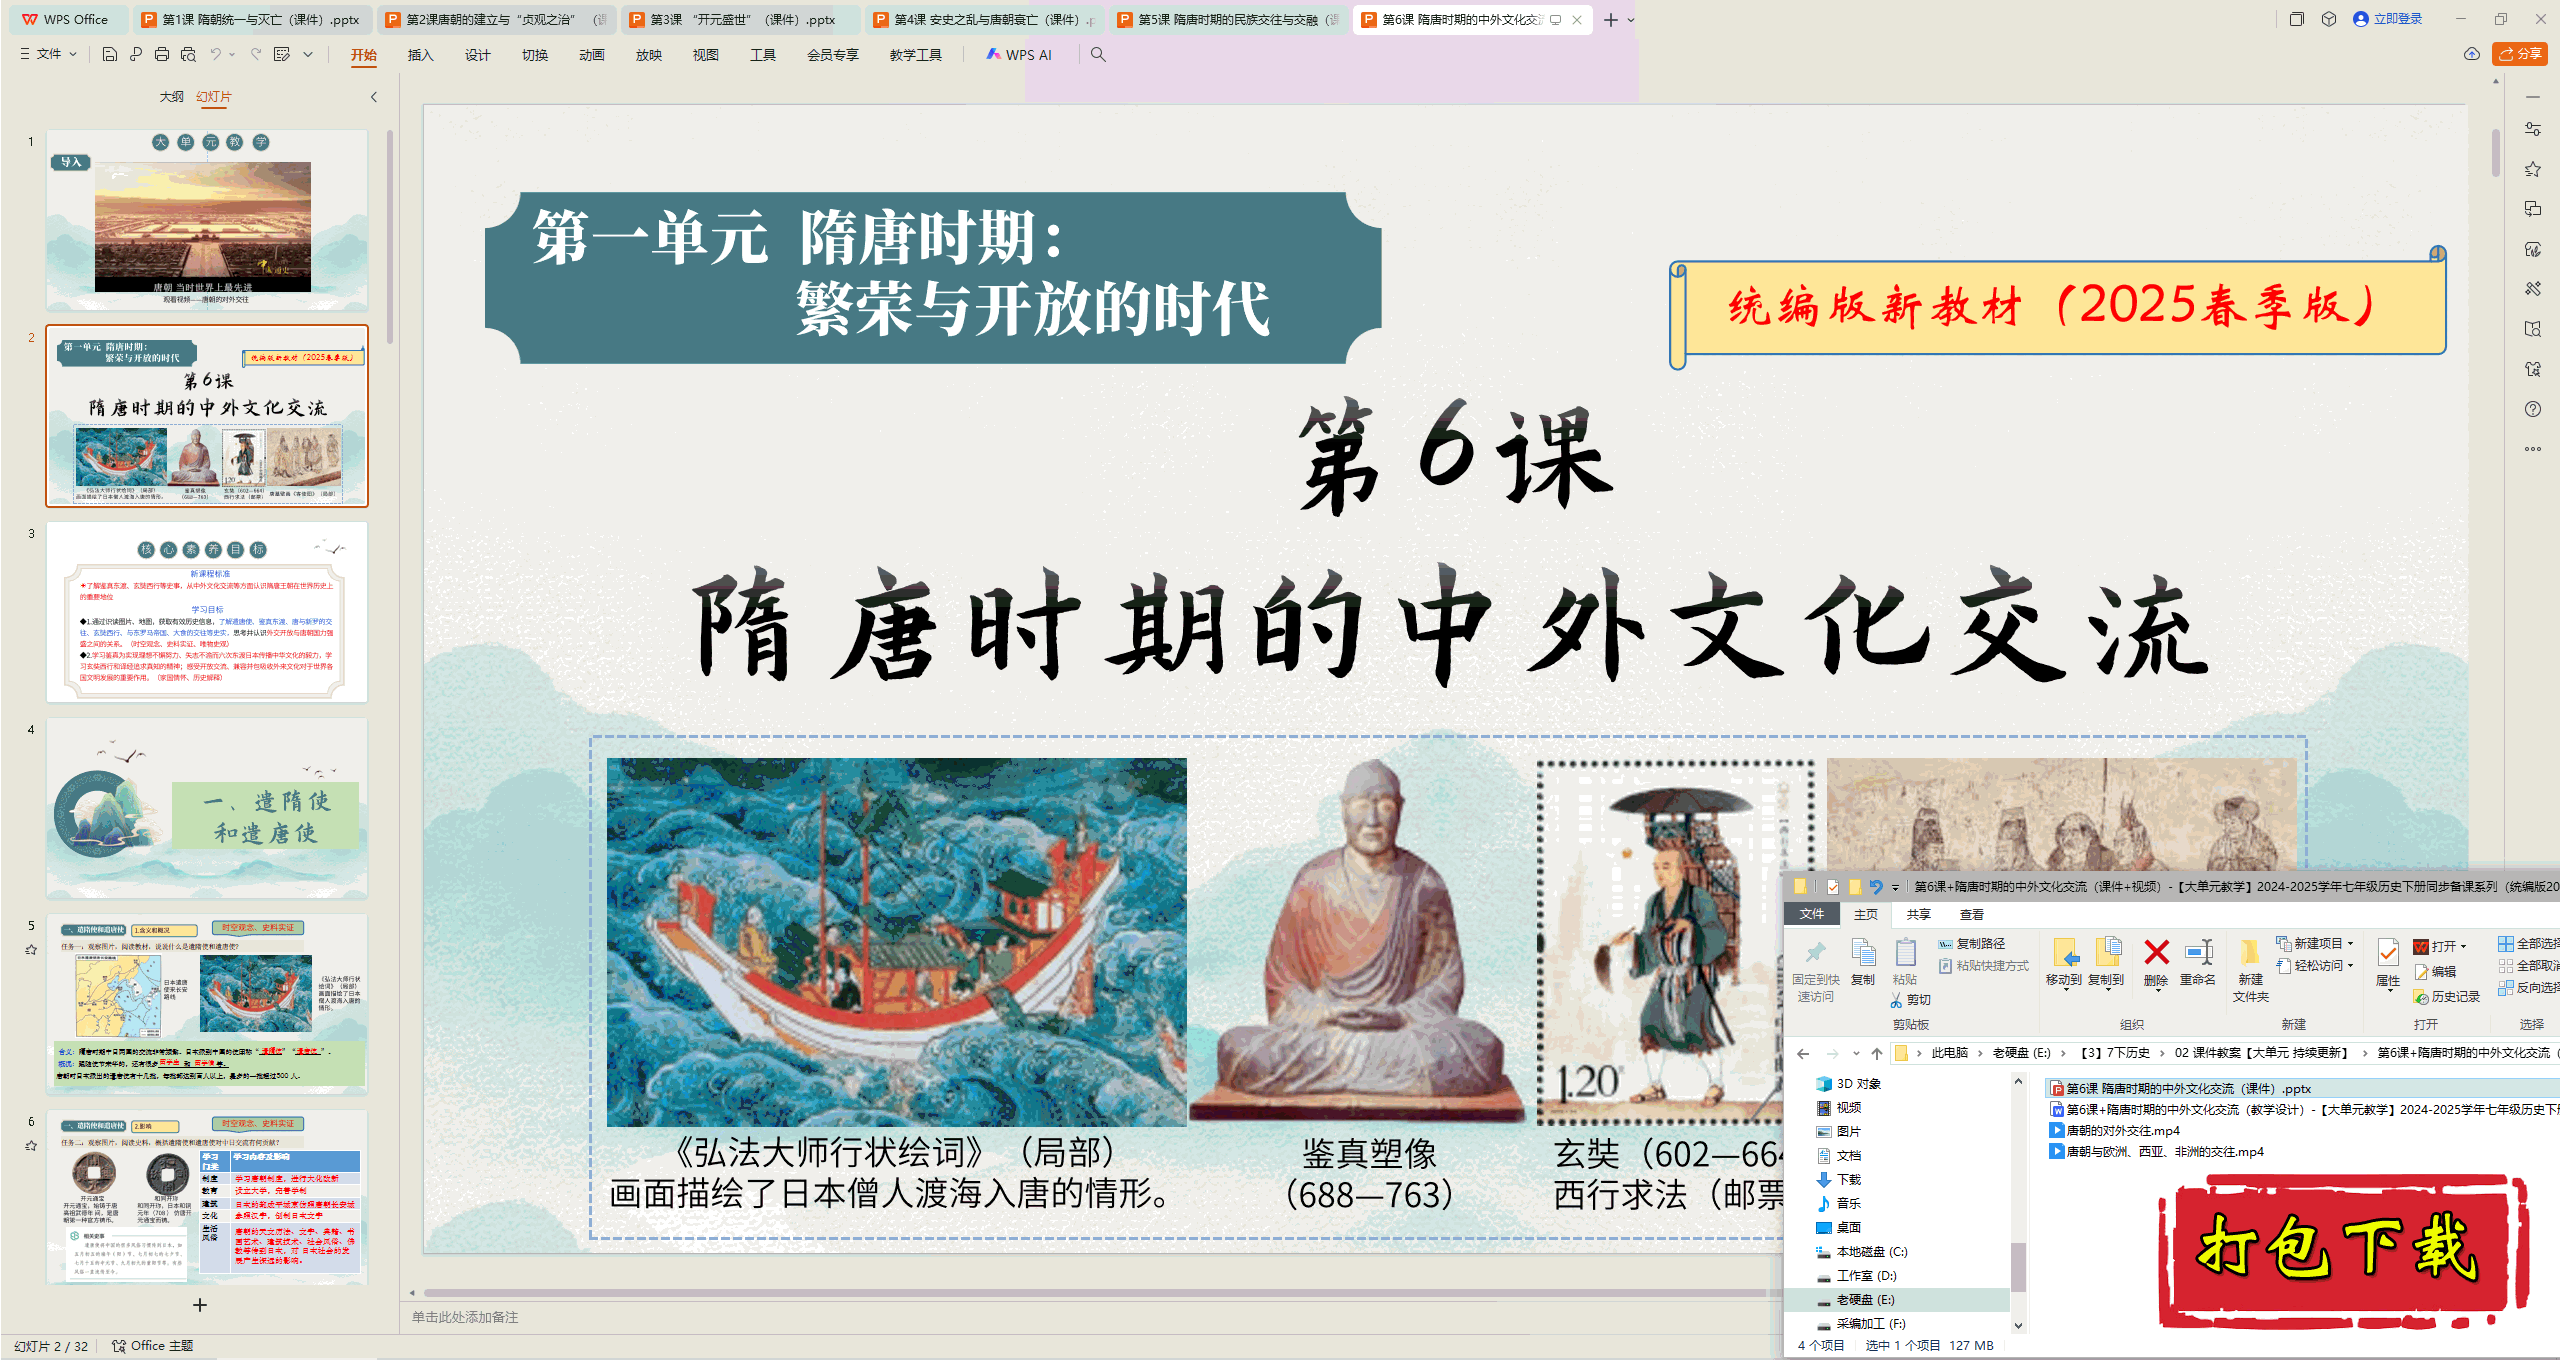This screenshot has height=1360, width=2560.
Task: Open 查看 tab in File Explorer
Action: click(x=1972, y=914)
